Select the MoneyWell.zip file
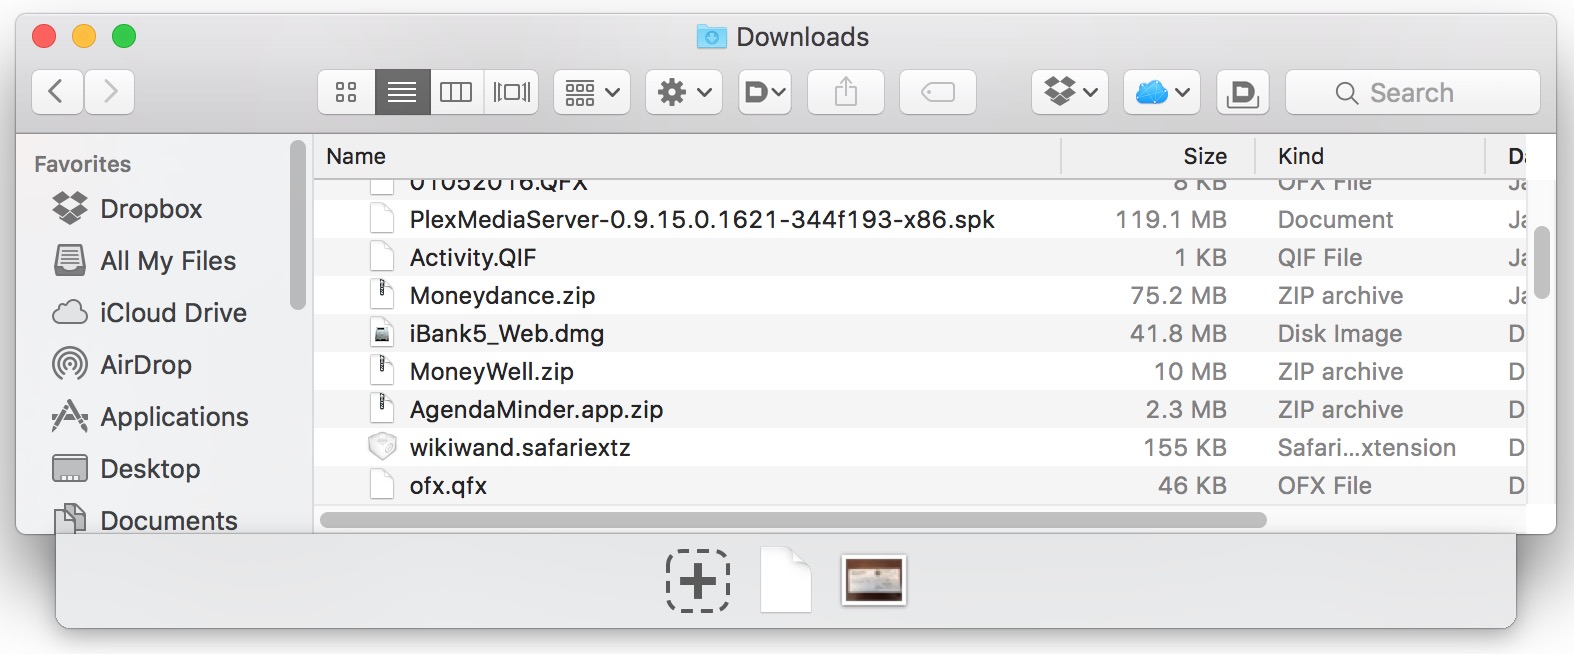 pyautogui.click(x=920, y=371)
